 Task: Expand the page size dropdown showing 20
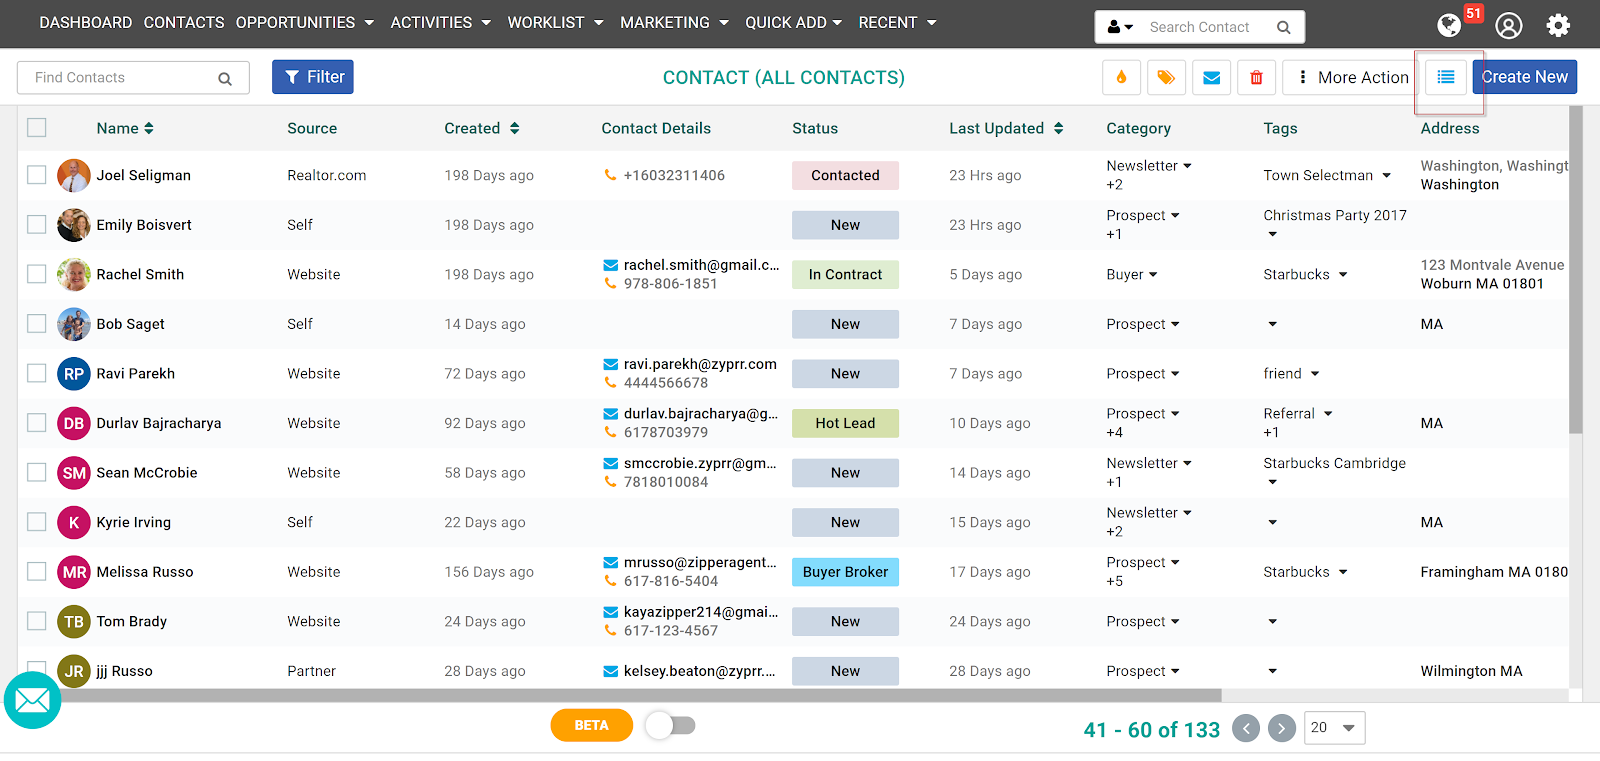1336,728
